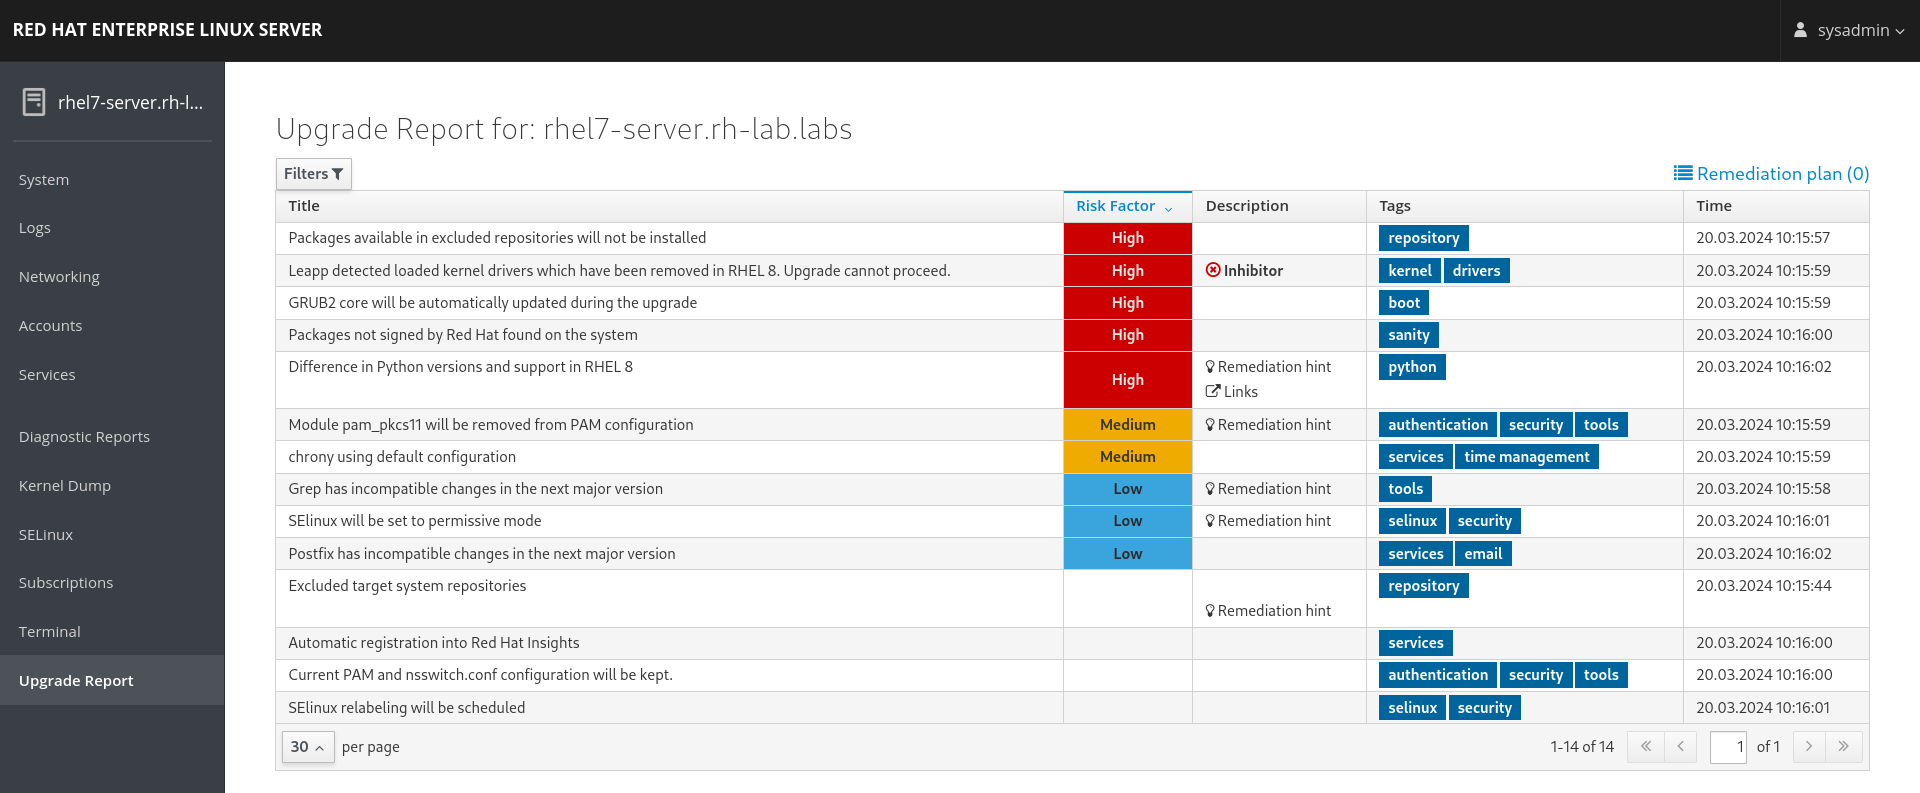Click the red High cell for GRUB2 row
The image size is (1920, 793).
1127,303
